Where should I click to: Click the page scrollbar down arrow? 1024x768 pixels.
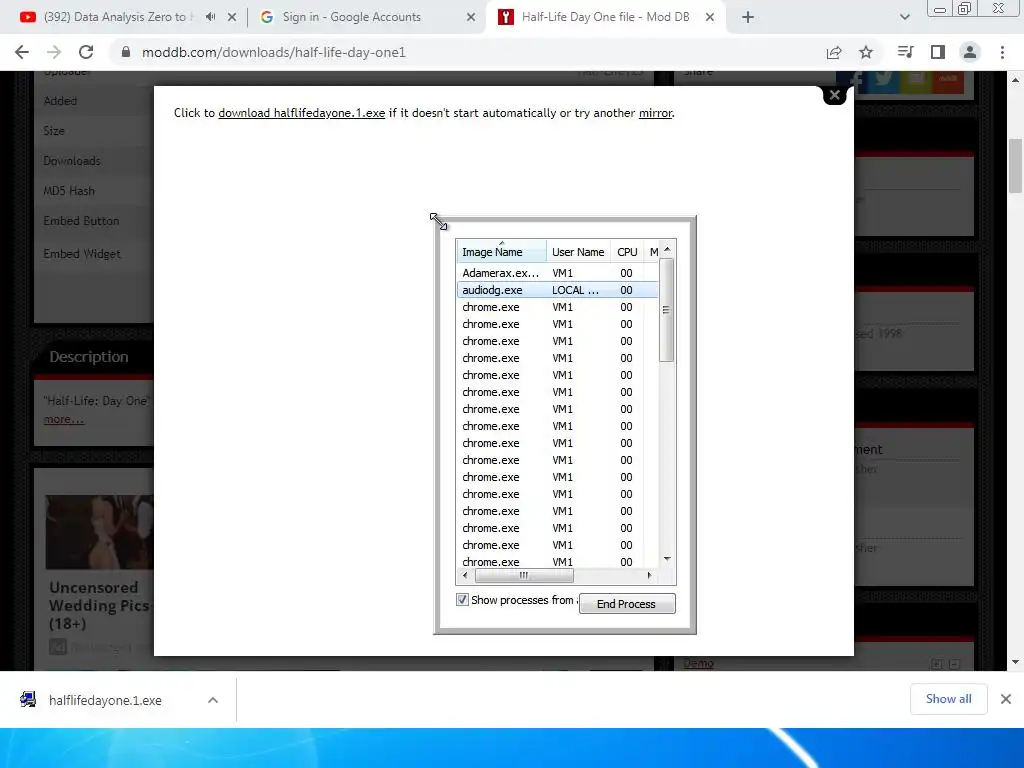pyautogui.click(x=1016, y=662)
